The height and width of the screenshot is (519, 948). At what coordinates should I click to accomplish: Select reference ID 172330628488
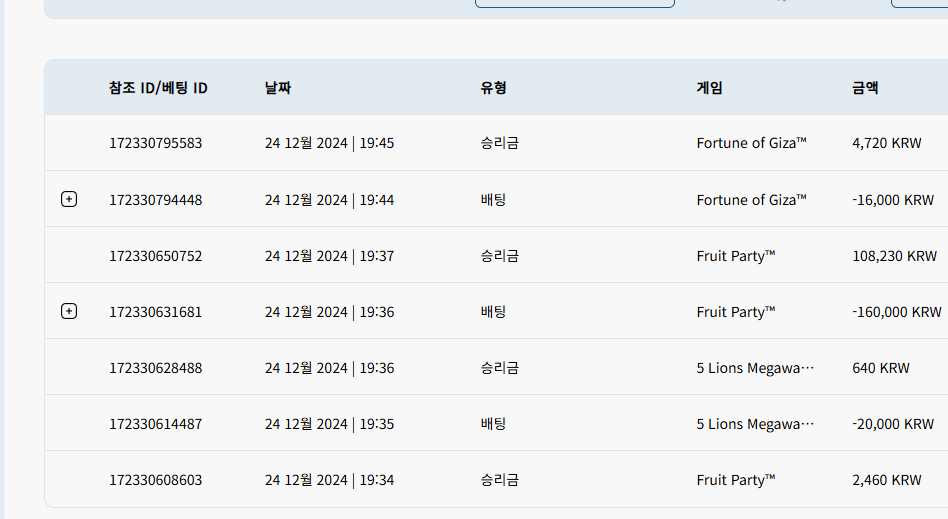[155, 368]
